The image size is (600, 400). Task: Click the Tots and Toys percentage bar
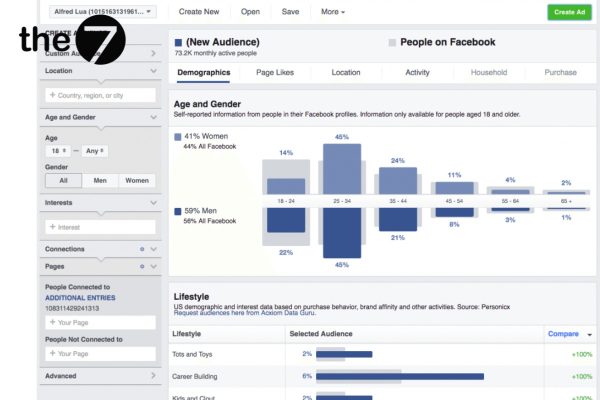pyautogui.click(x=344, y=354)
